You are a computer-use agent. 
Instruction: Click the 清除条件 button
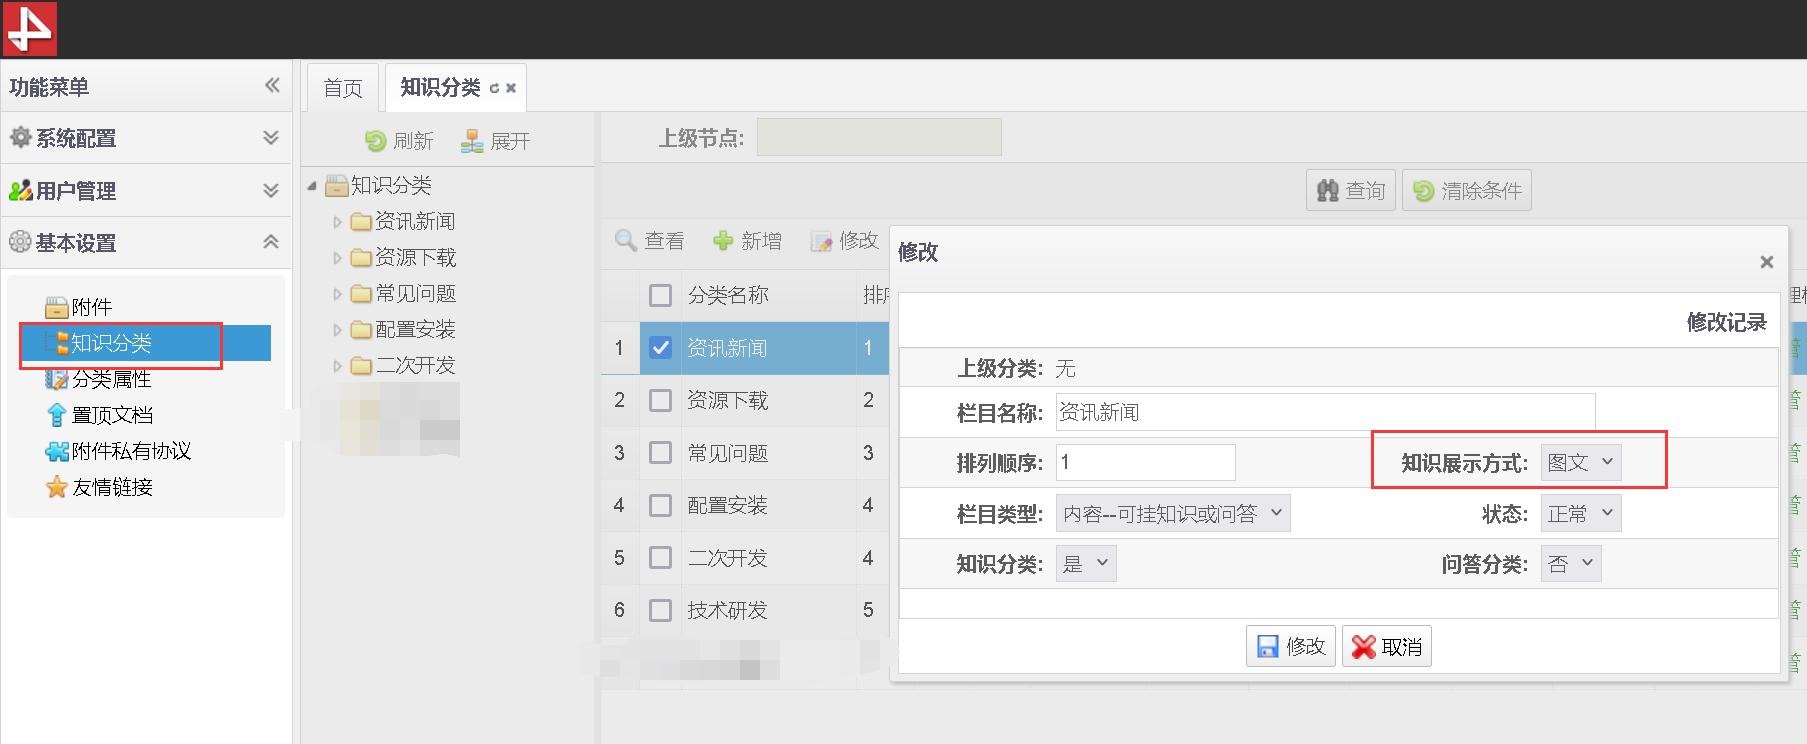pos(1467,190)
